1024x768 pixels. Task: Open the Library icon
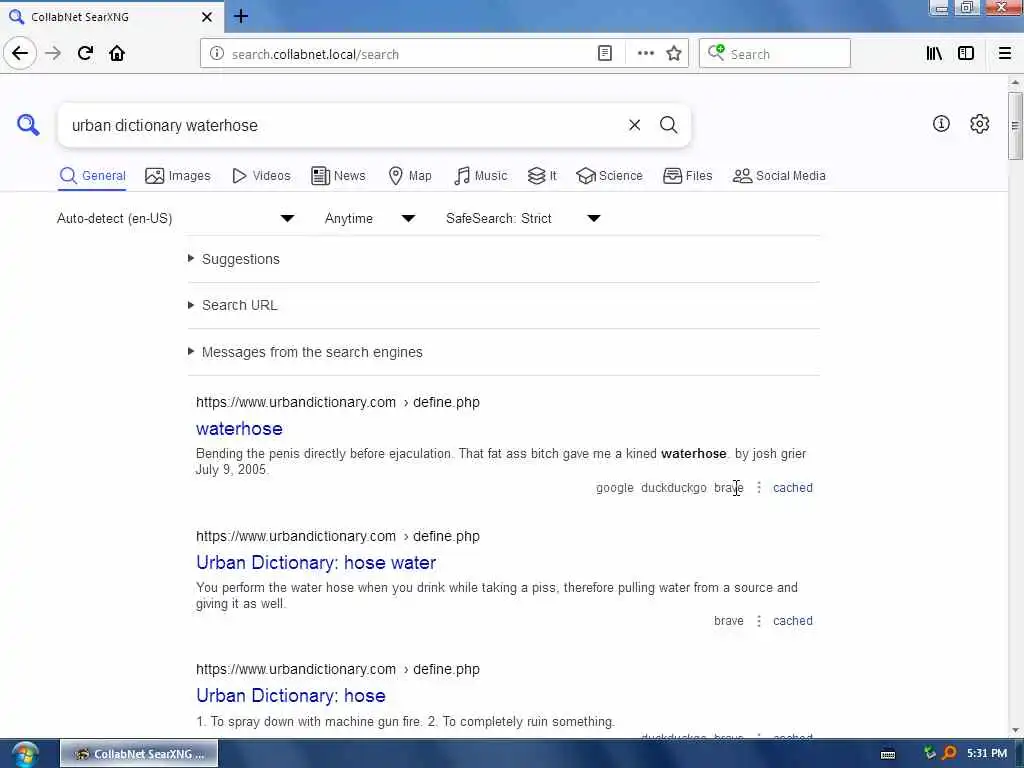pos(934,54)
